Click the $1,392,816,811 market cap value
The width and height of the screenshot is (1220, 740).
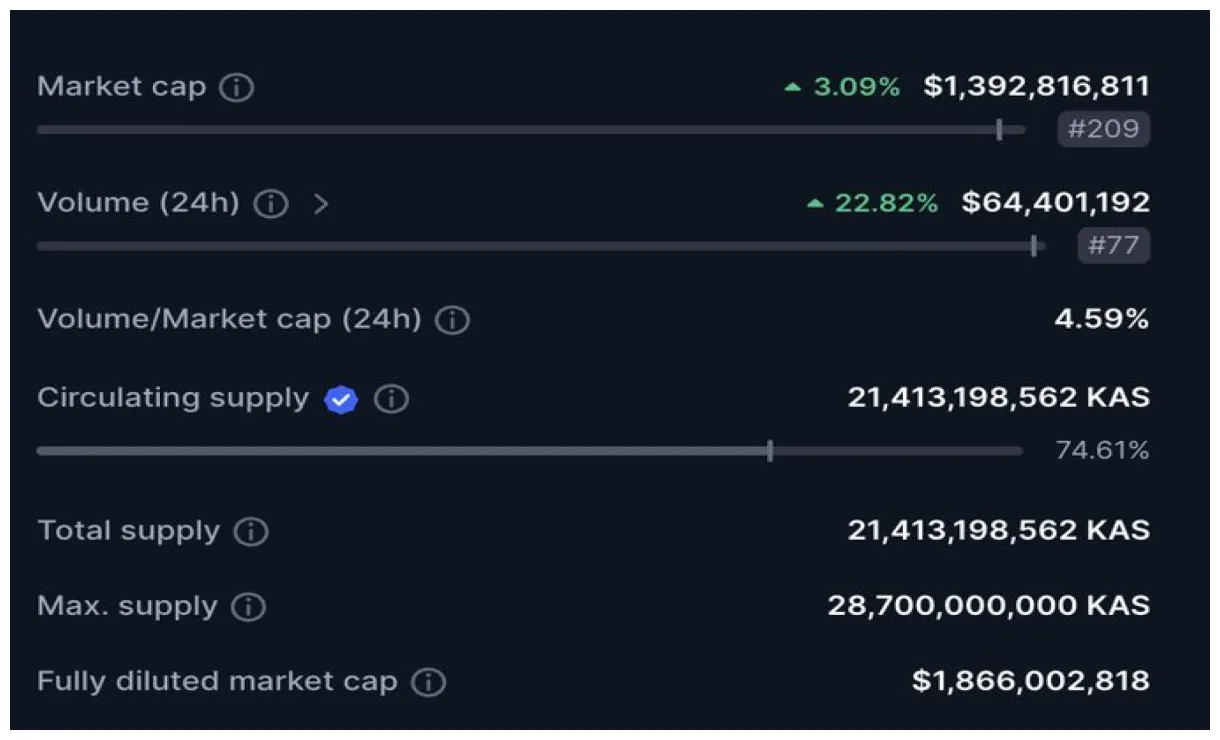1036,87
